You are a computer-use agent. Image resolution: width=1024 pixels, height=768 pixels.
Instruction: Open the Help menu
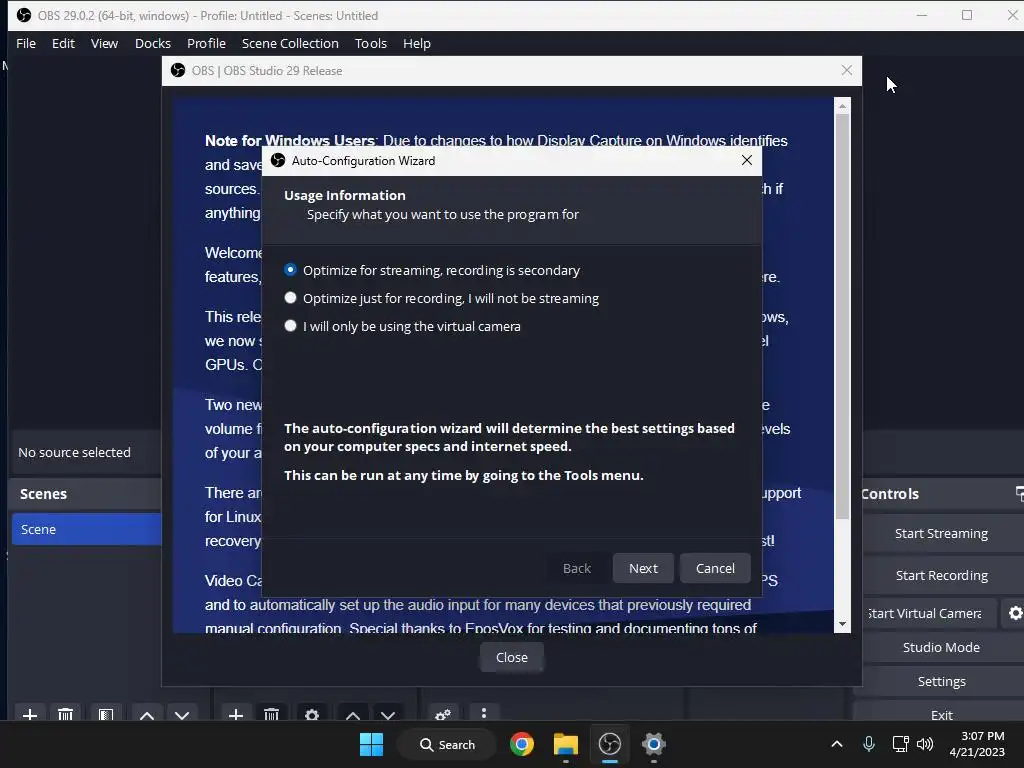pos(417,43)
